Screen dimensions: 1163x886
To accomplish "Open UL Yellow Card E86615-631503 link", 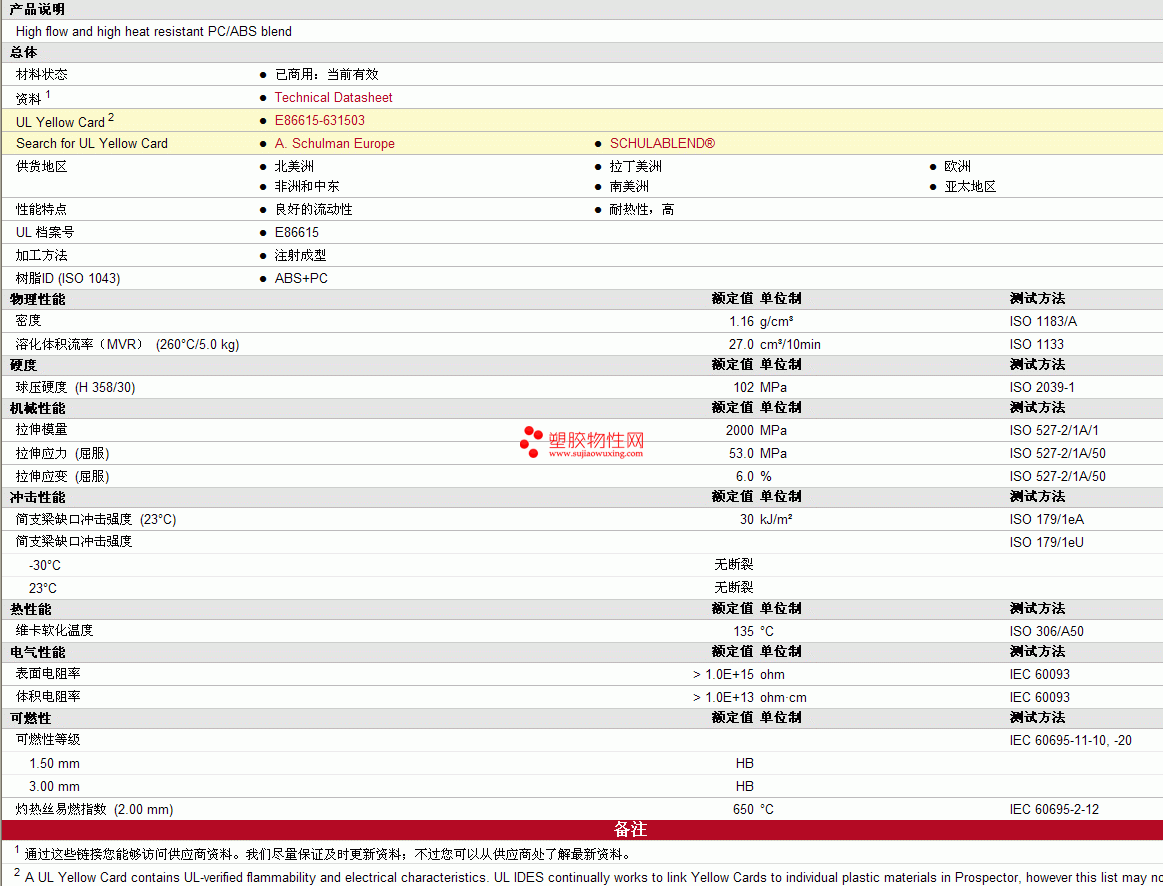I will (320, 120).
